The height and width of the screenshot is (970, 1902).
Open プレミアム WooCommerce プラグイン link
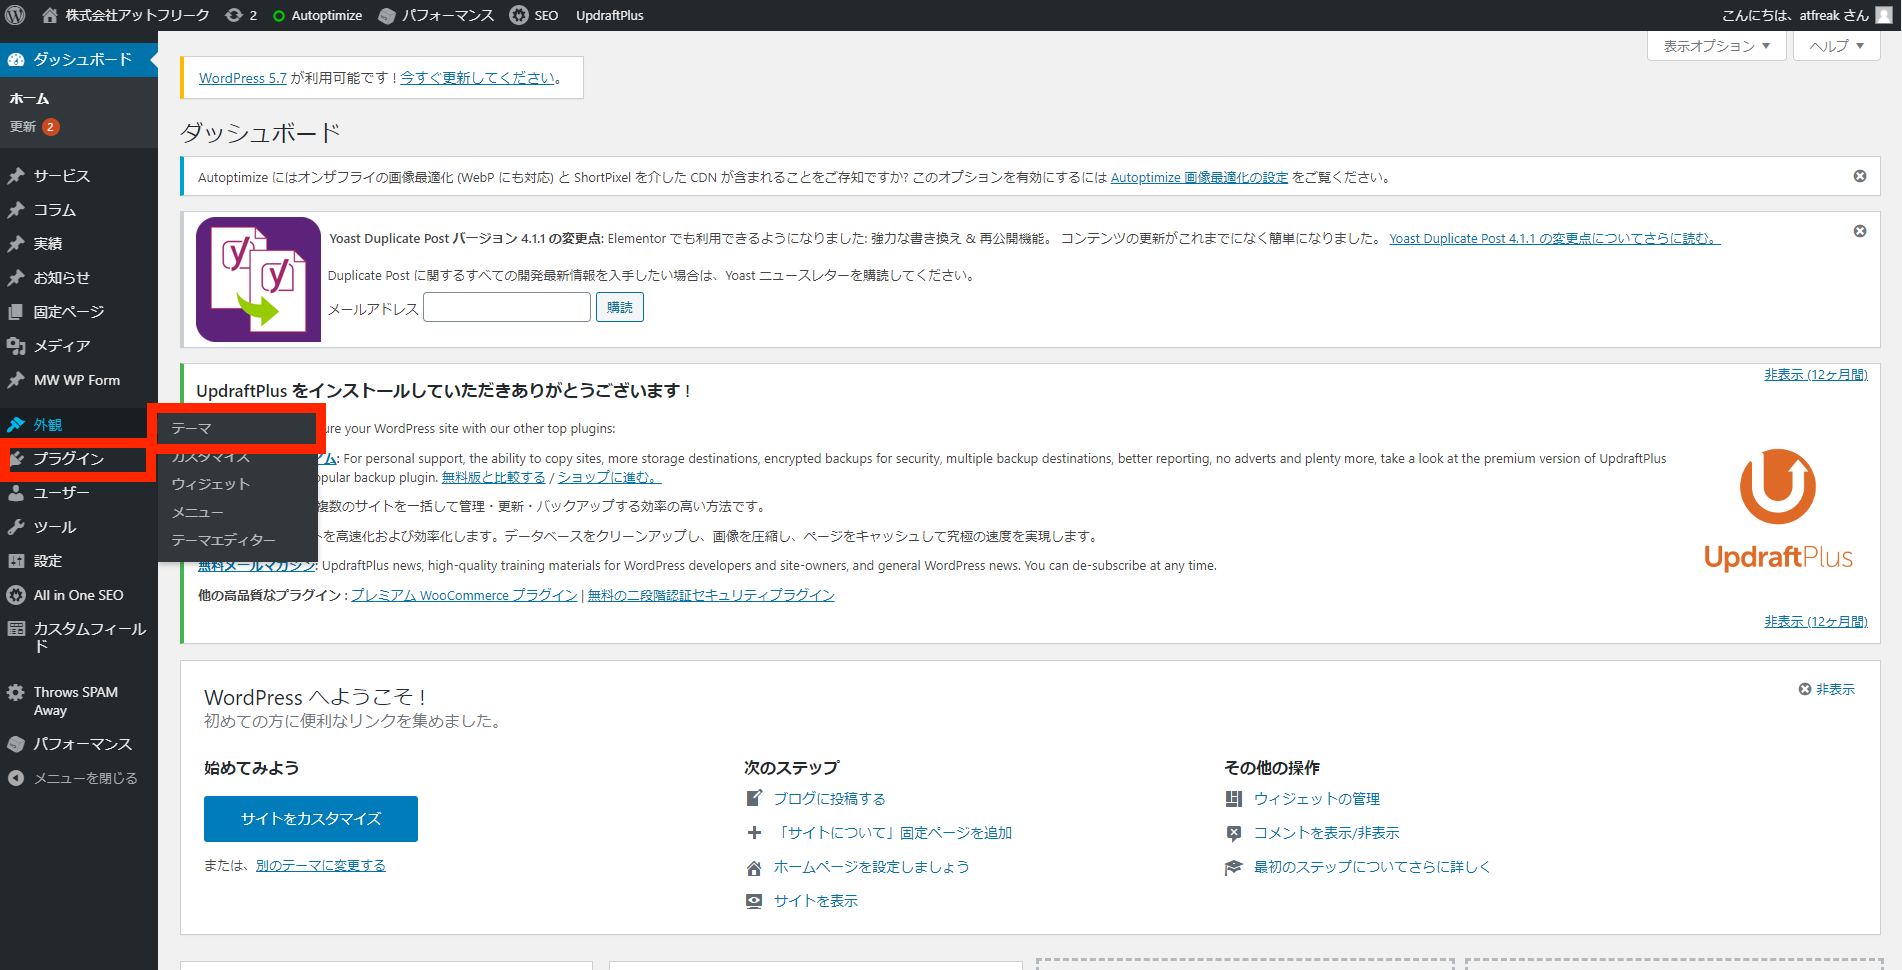464,595
